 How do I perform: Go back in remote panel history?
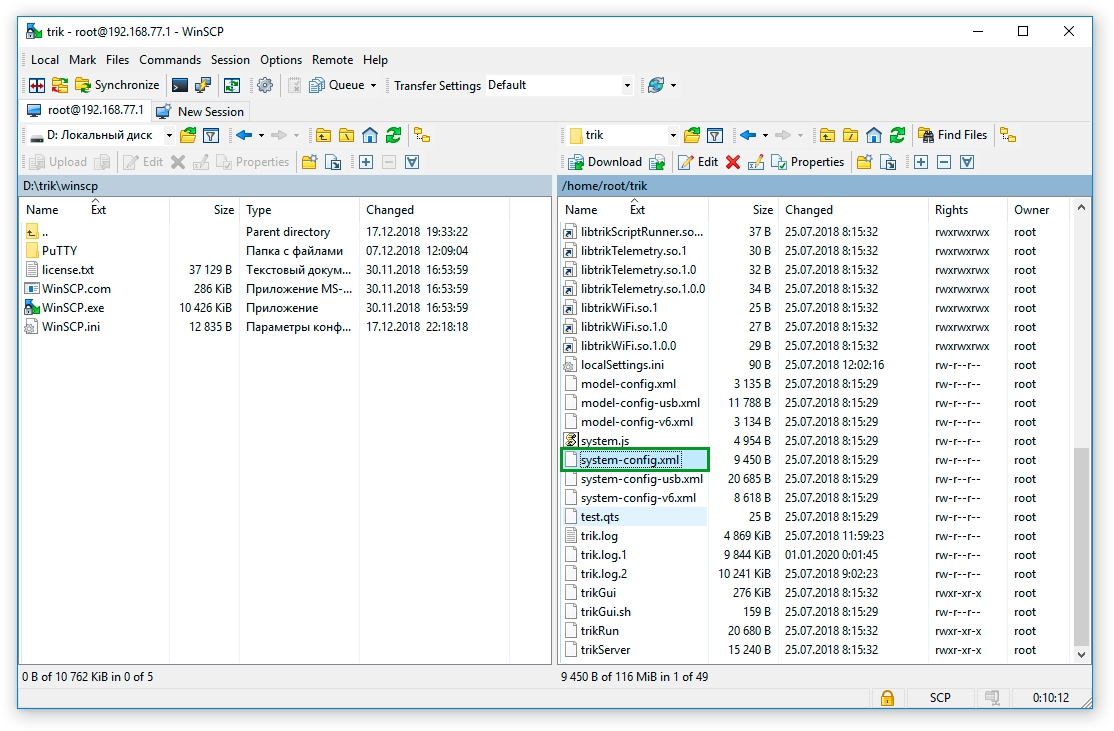click(x=748, y=135)
